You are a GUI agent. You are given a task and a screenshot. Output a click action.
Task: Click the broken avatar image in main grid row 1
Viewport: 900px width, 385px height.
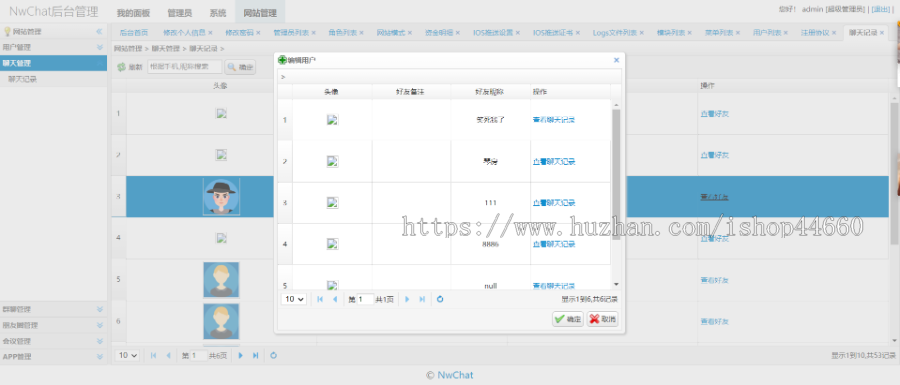(221, 113)
